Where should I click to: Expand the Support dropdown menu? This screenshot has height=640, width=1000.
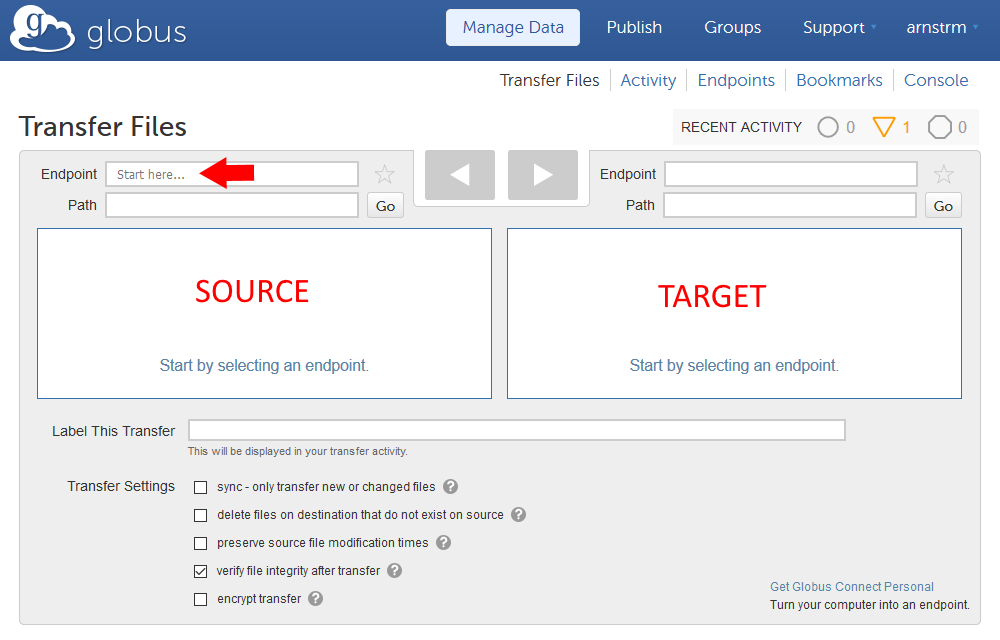pyautogui.click(x=839, y=28)
